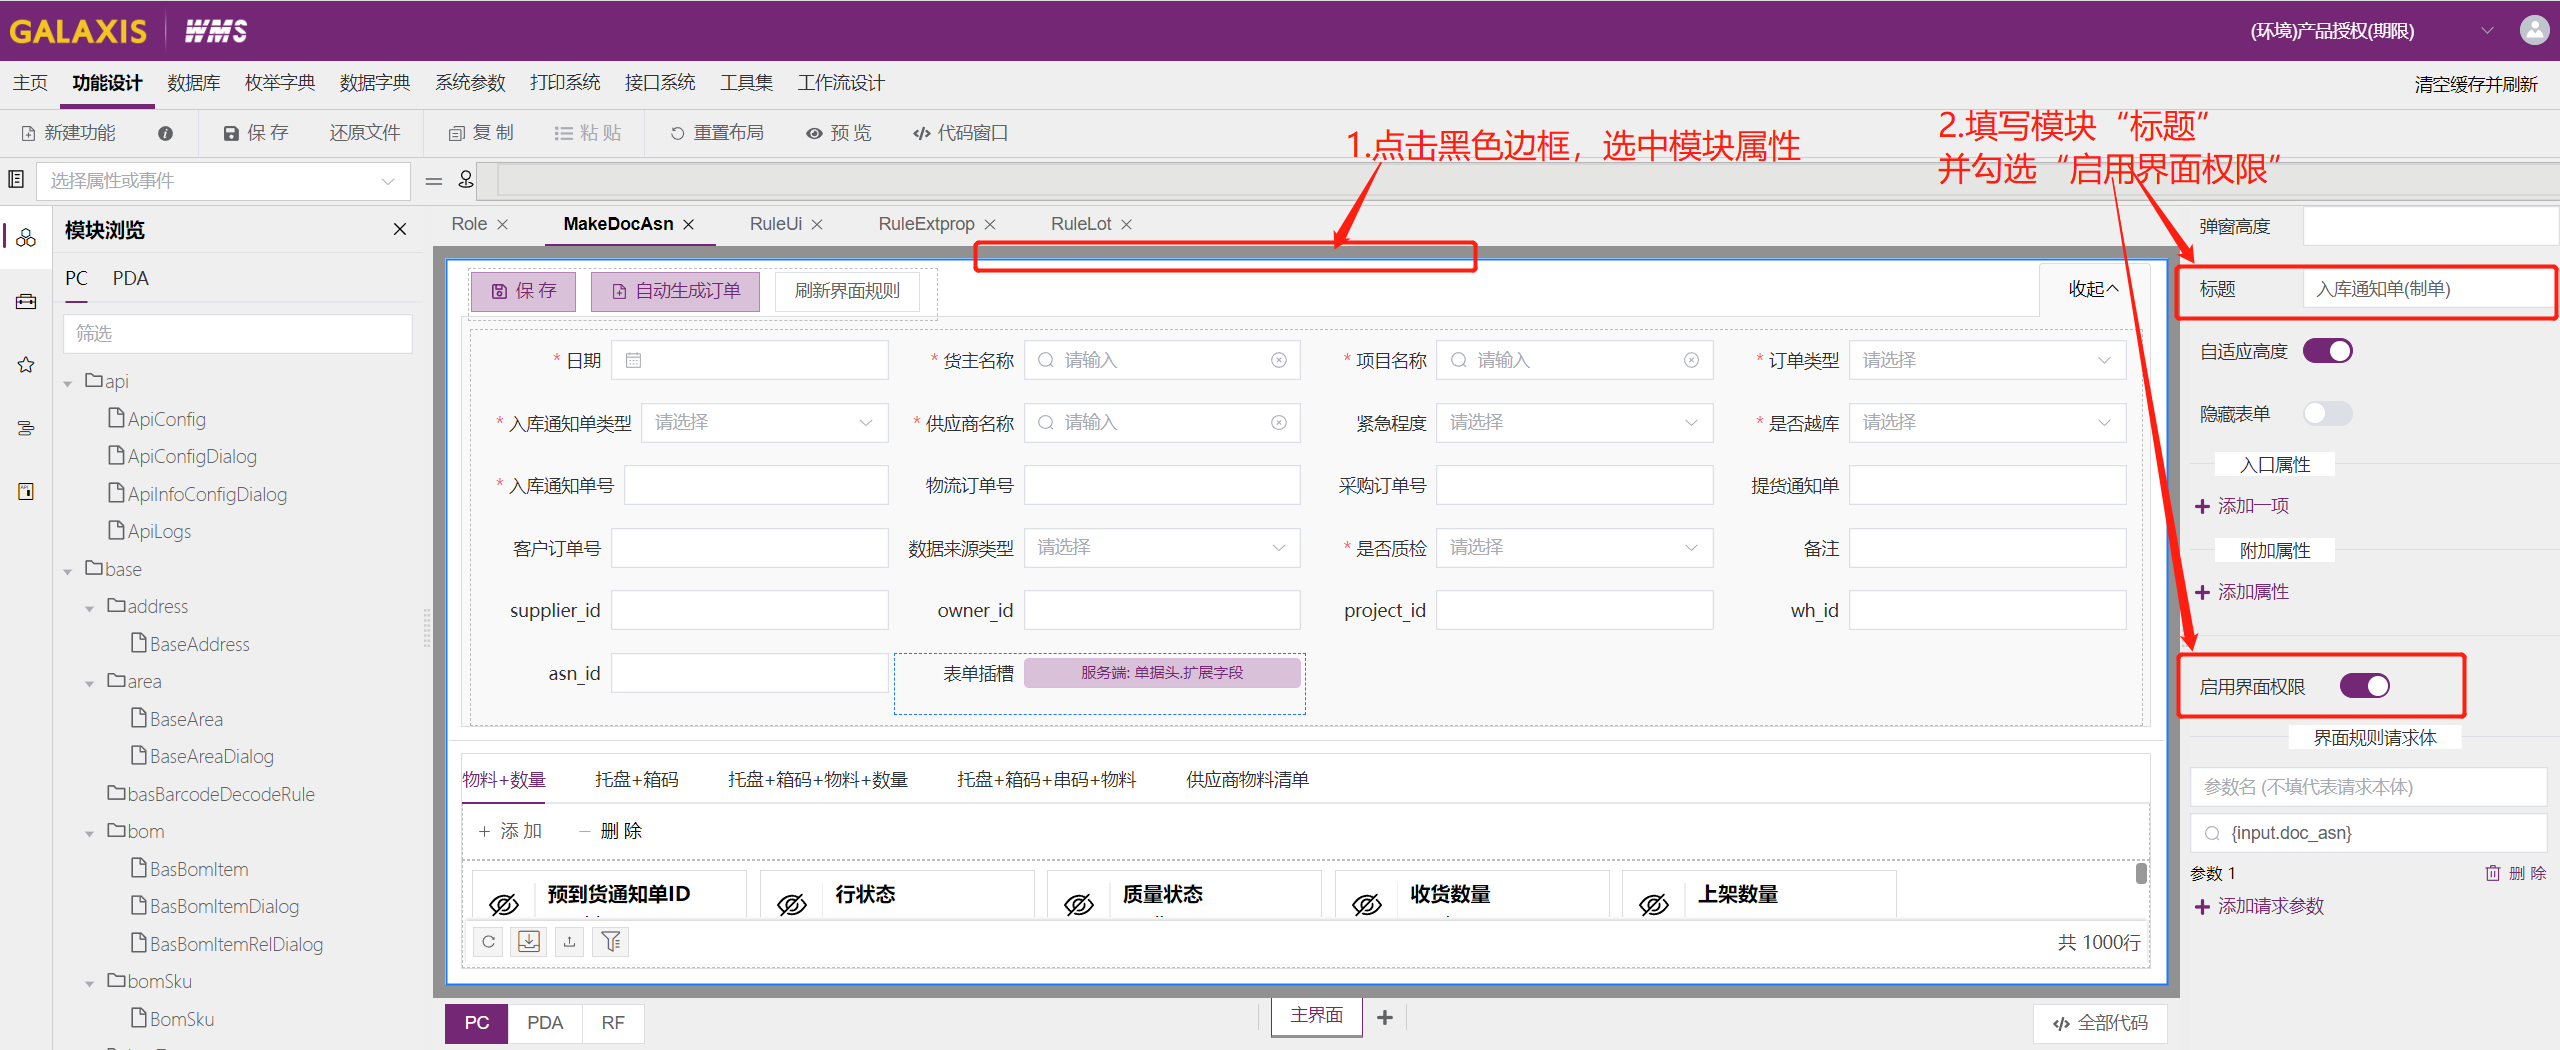Toggle visibility of 收货数量 column

(1367, 904)
